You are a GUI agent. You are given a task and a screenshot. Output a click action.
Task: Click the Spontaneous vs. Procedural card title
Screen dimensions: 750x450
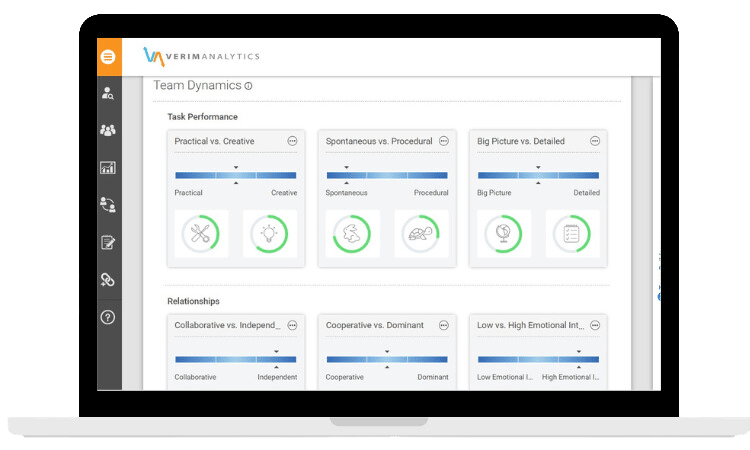click(x=379, y=142)
